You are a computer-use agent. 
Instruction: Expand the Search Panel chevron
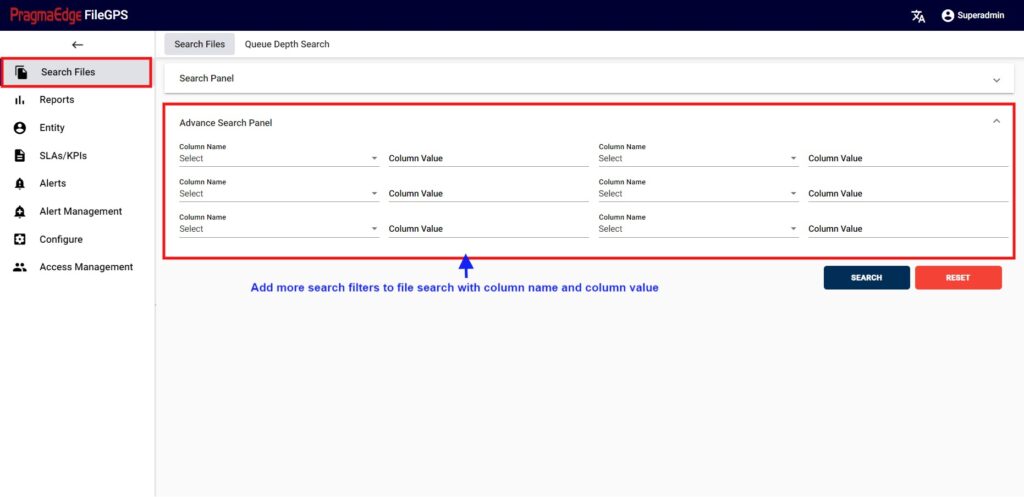pos(997,80)
